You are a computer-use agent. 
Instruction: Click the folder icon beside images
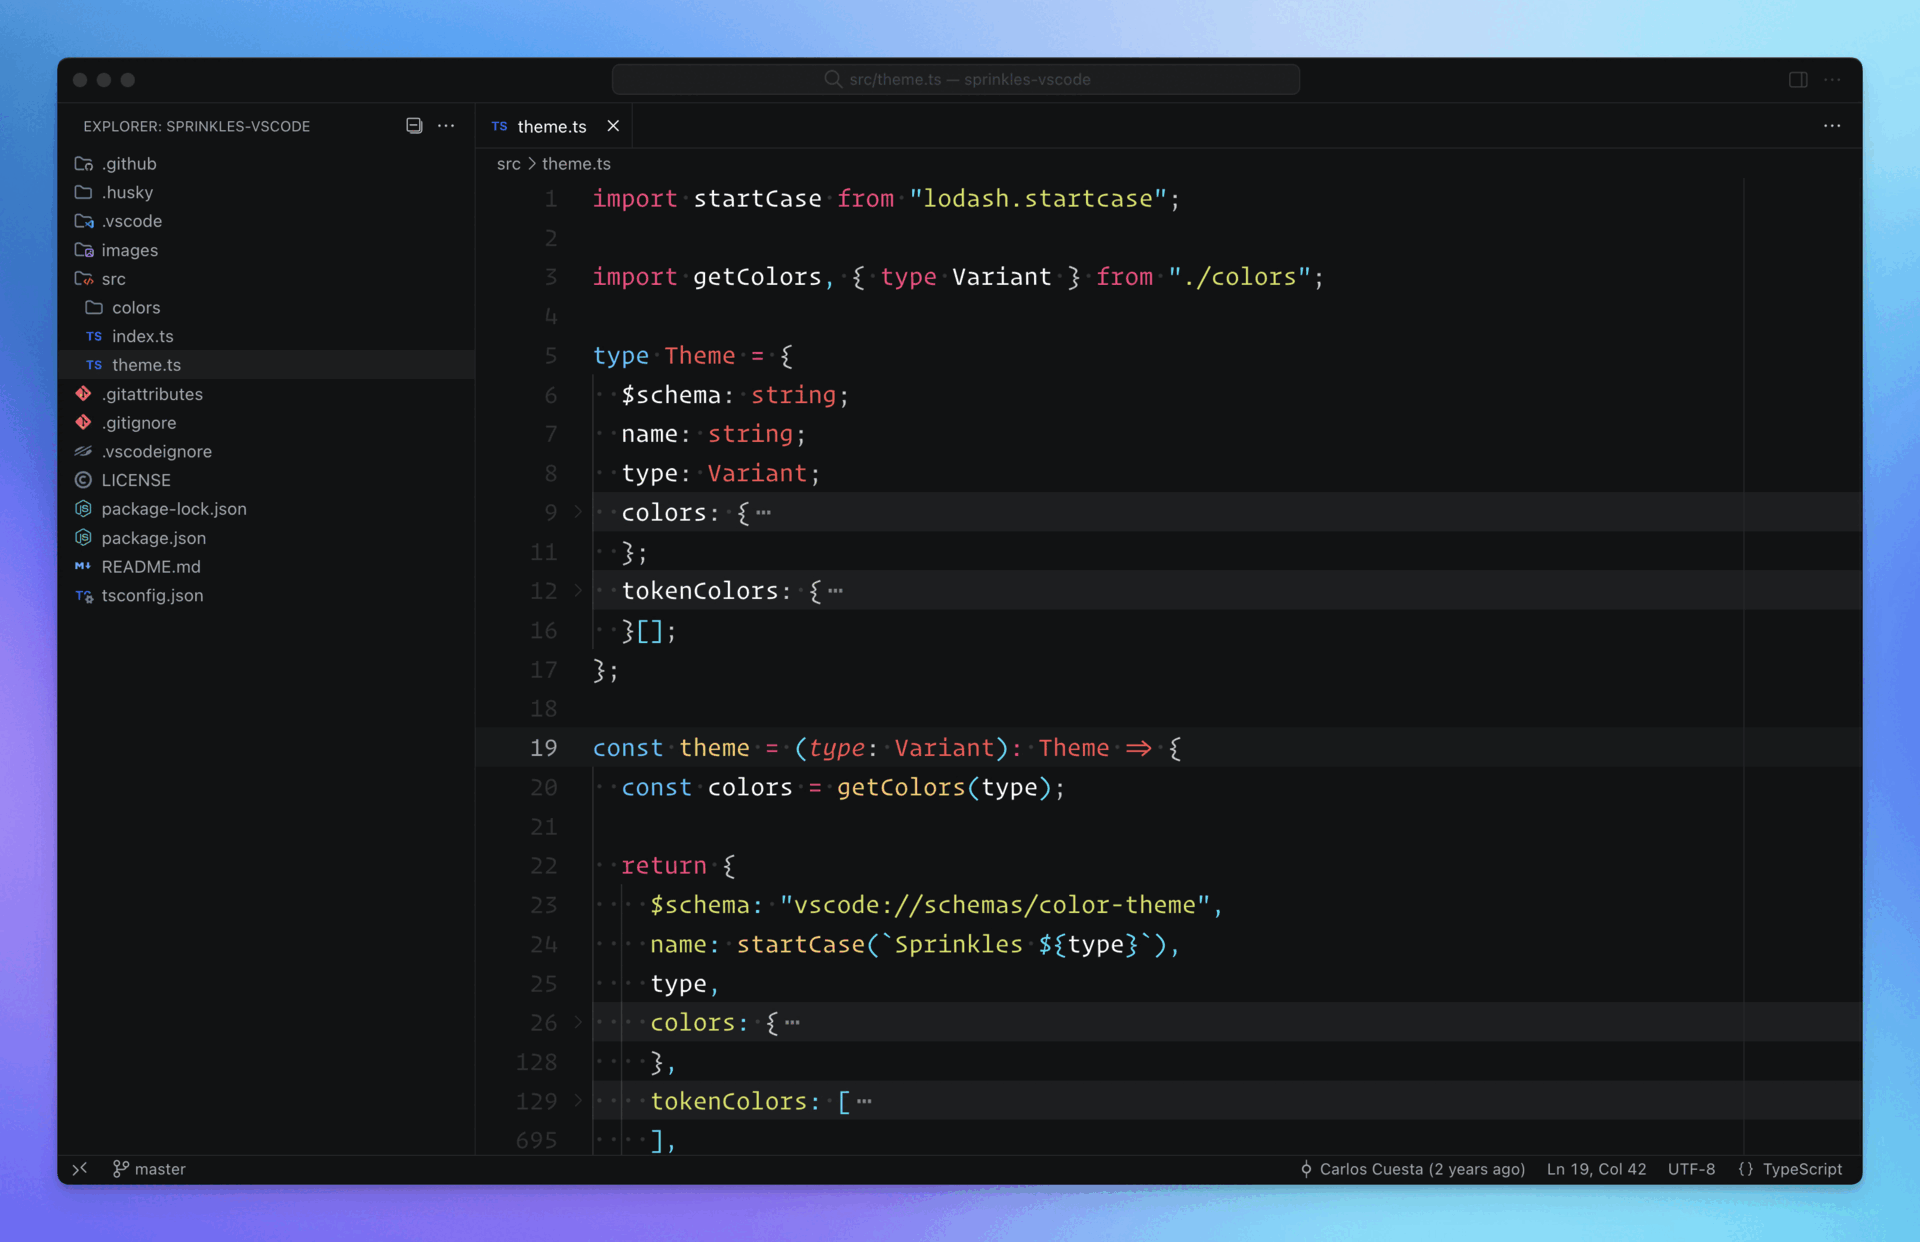pos(84,250)
